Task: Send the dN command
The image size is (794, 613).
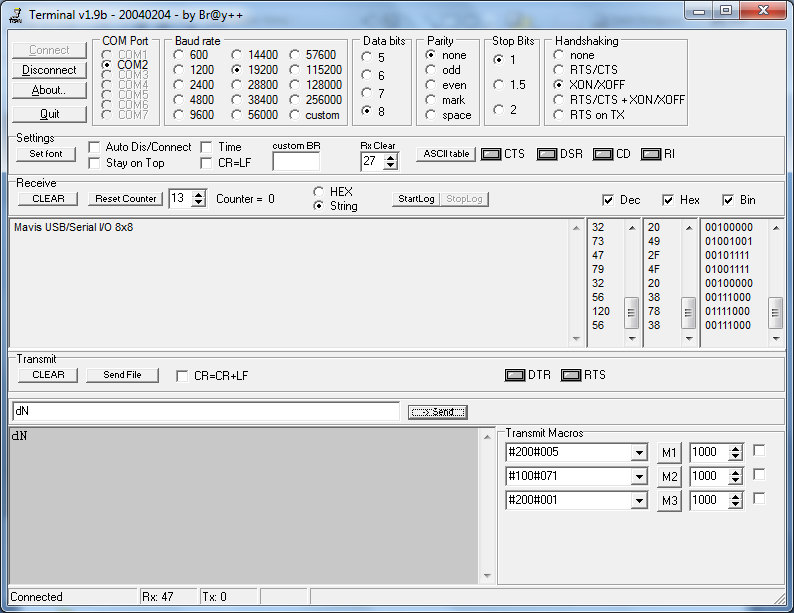Action: (438, 412)
